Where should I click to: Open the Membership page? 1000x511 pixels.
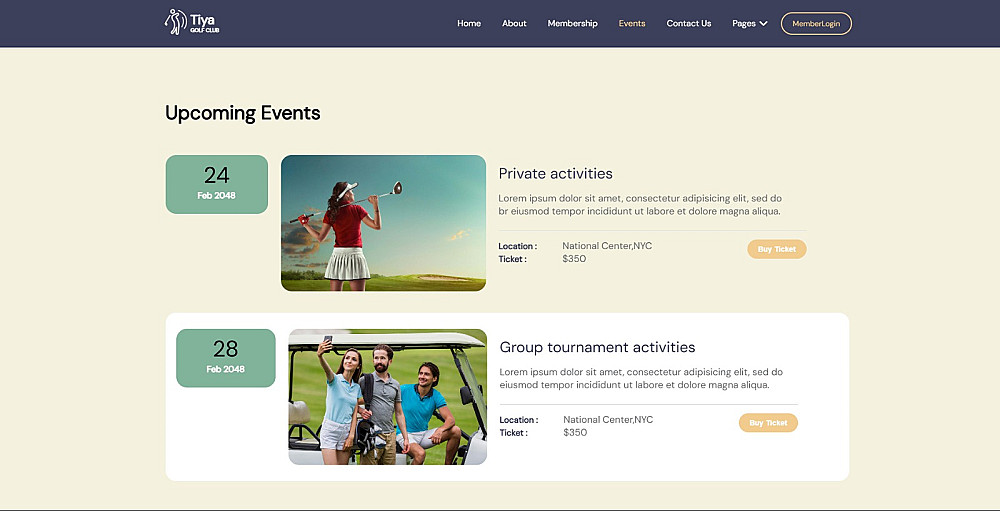click(x=573, y=24)
